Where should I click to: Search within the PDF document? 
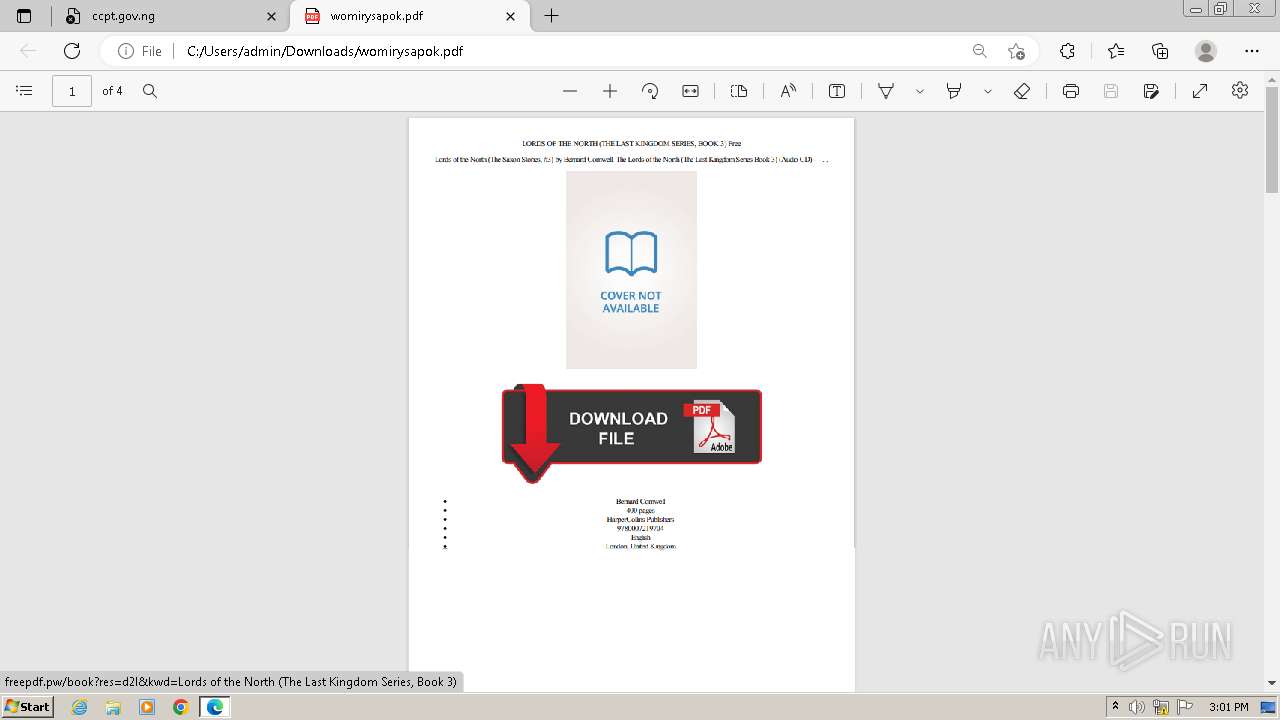[150, 91]
